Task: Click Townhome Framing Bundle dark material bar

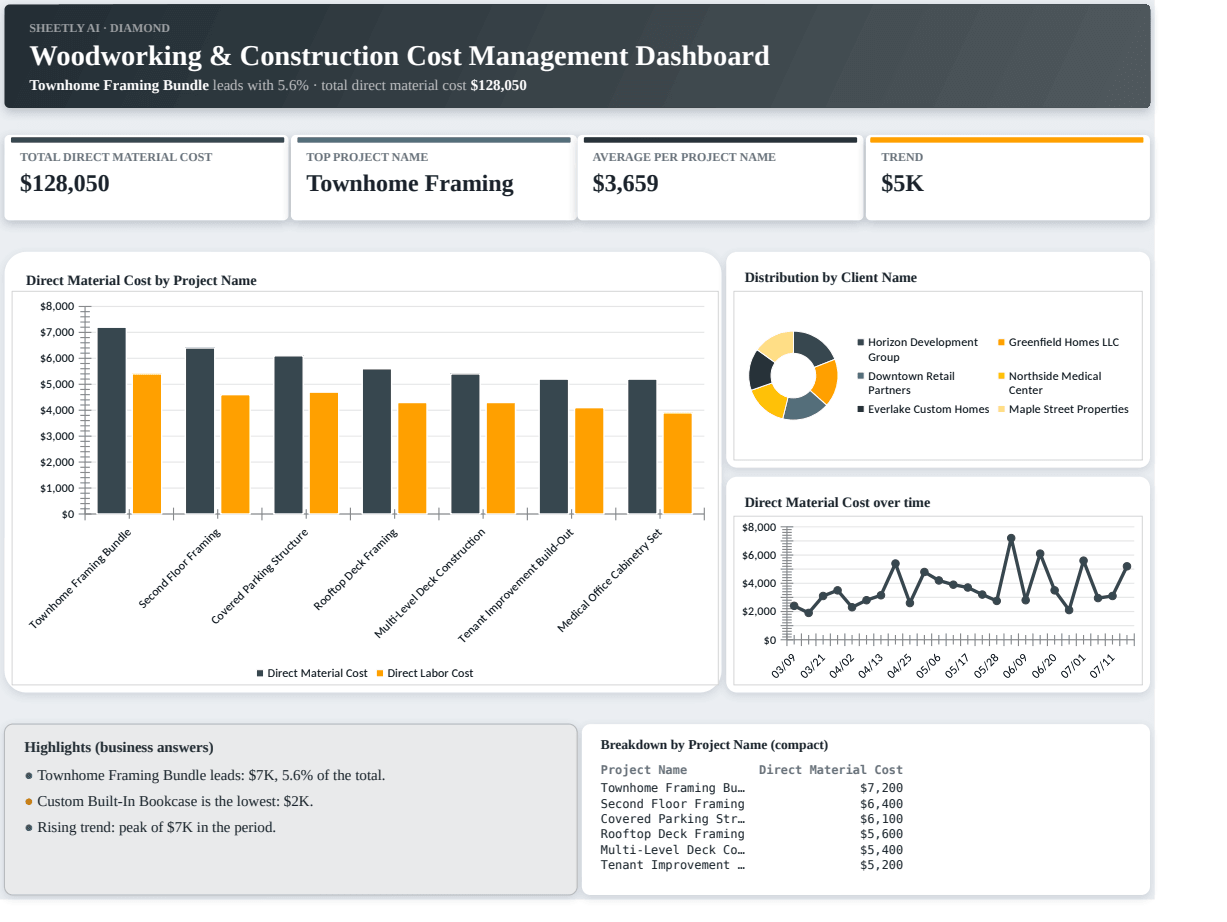Action: coord(111,421)
